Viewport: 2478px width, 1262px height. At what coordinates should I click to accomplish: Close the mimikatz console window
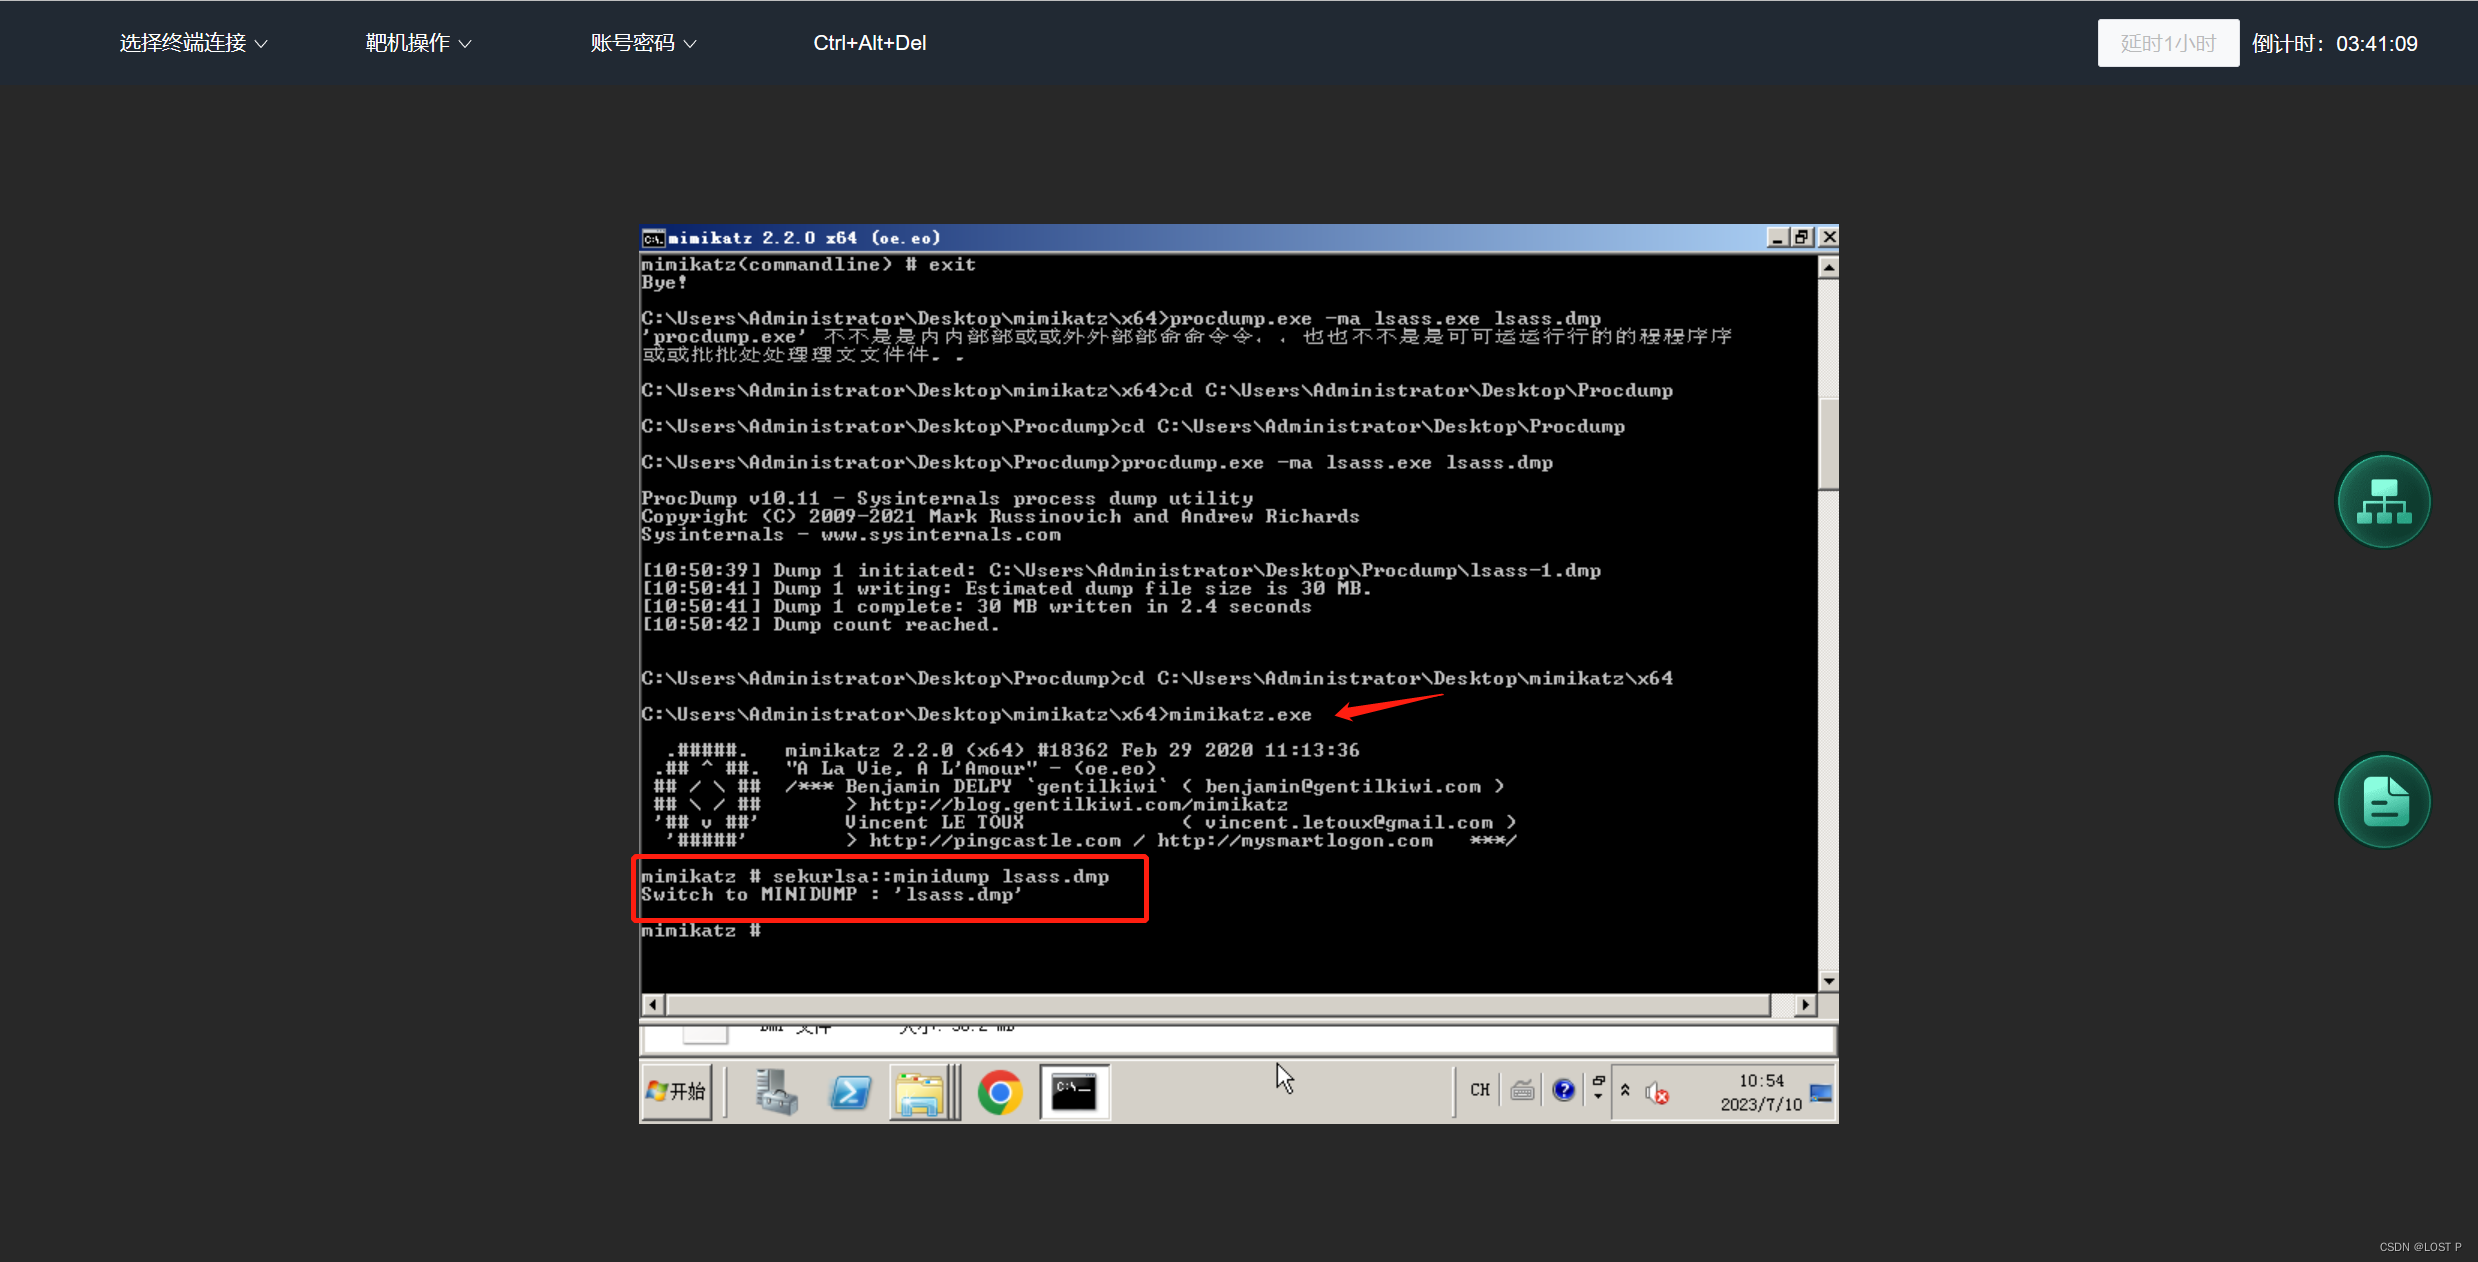coord(1828,237)
